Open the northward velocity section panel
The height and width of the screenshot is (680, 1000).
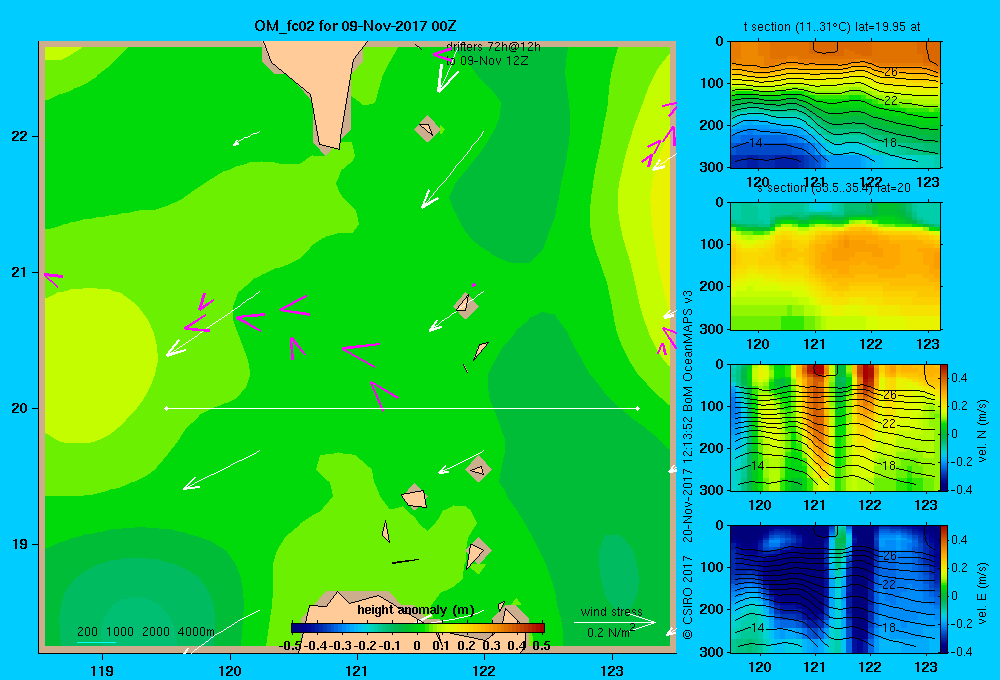click(x=834, y=427)
